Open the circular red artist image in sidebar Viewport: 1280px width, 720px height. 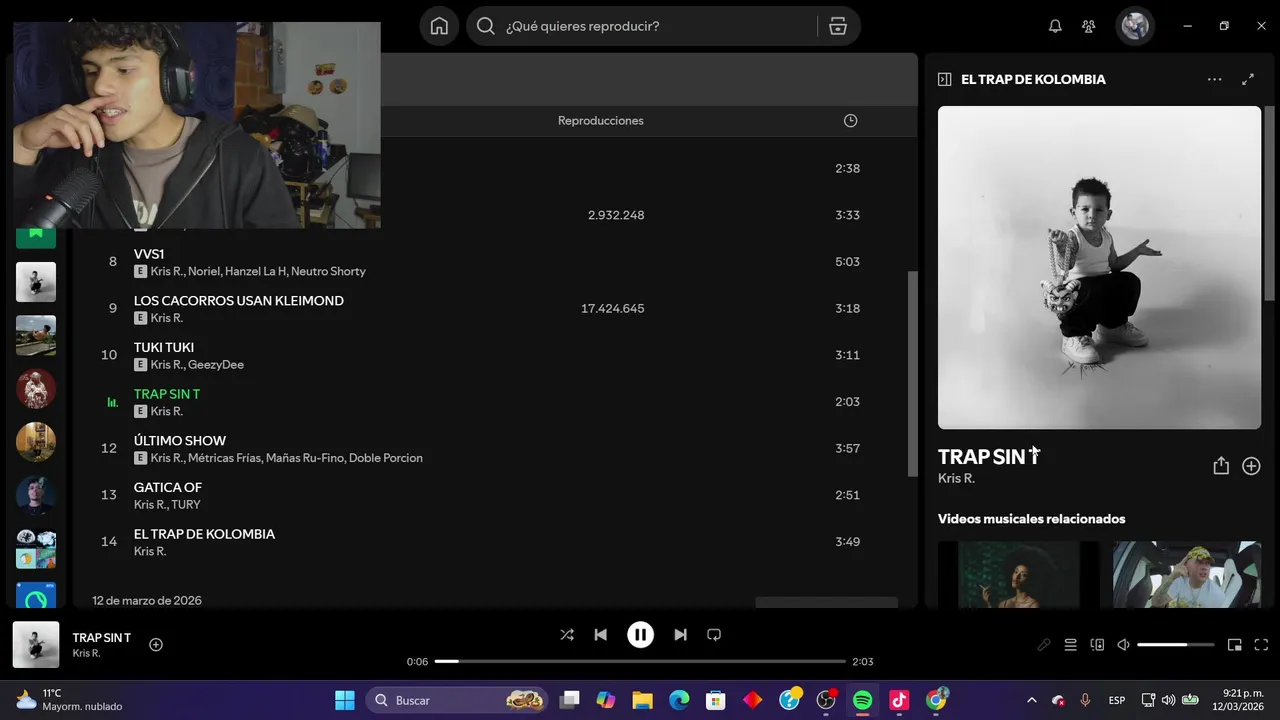36,389
